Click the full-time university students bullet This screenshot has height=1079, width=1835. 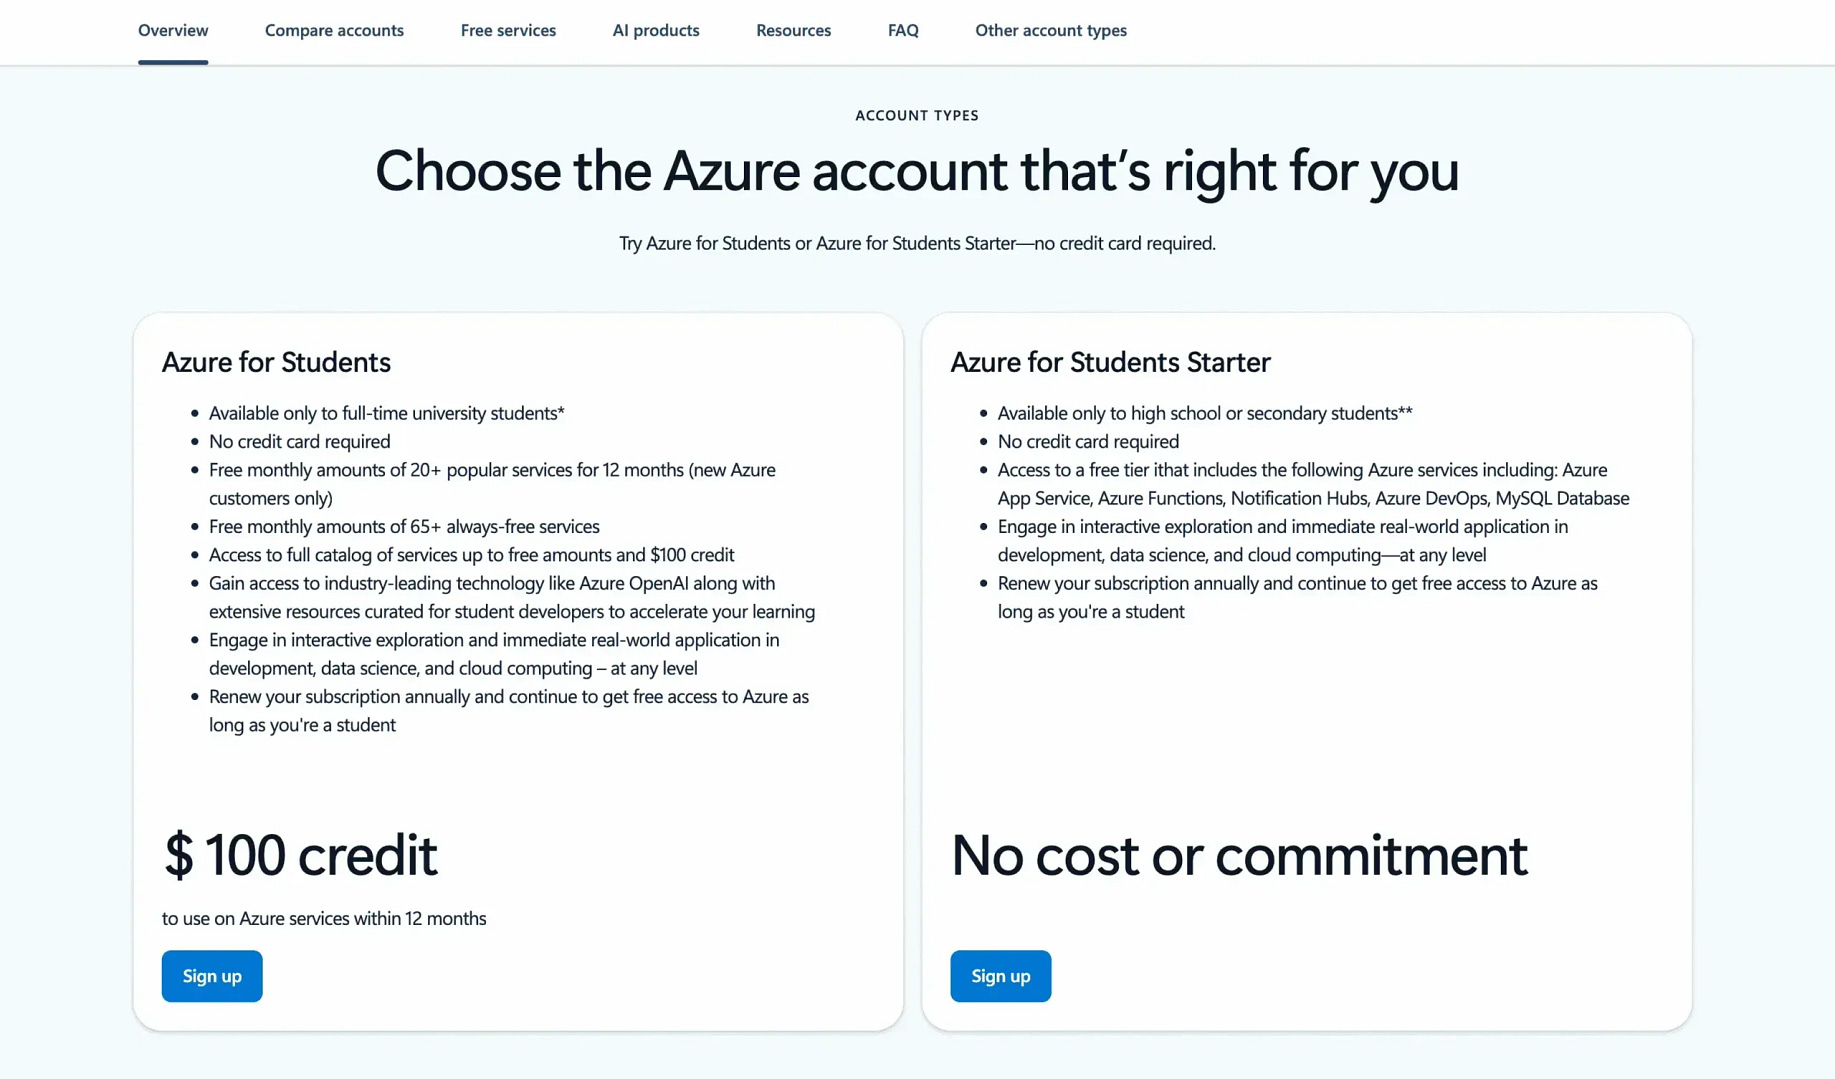tap(386, 413)
